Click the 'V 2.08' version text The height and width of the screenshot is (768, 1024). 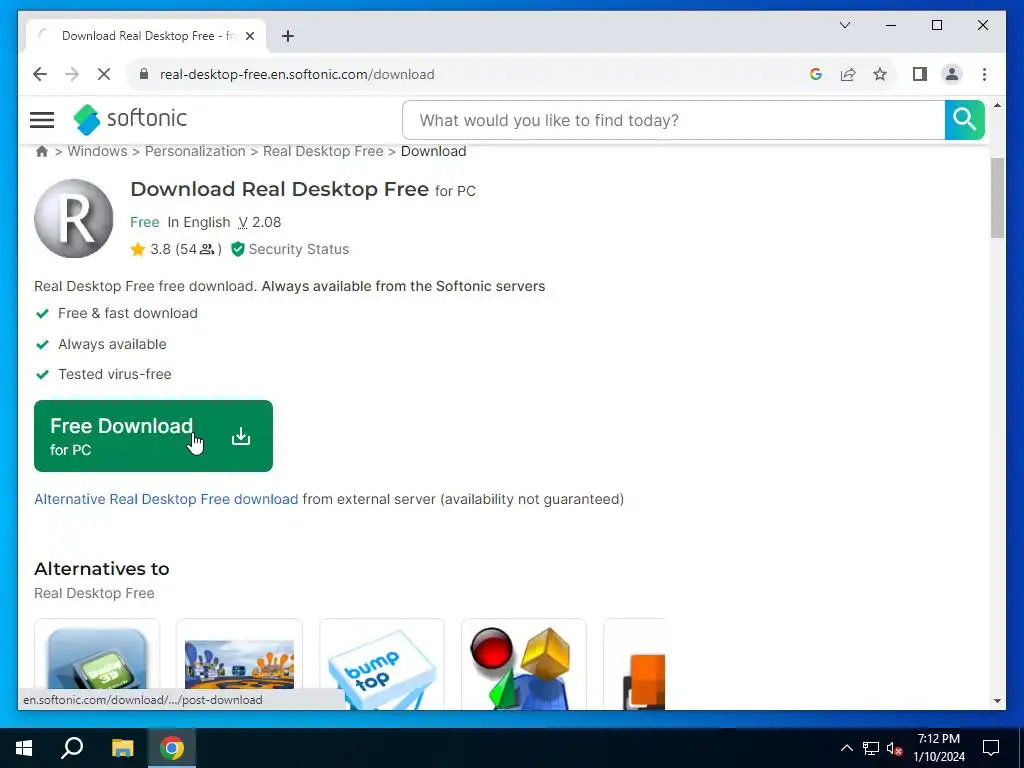tap(259, 222)
